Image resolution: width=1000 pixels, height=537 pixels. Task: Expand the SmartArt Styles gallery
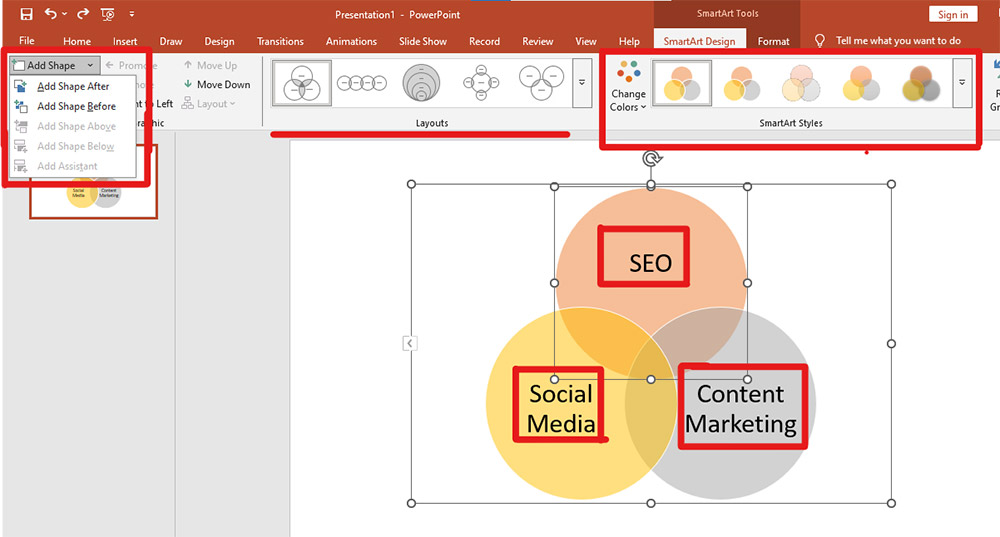(x=962, y=83)
